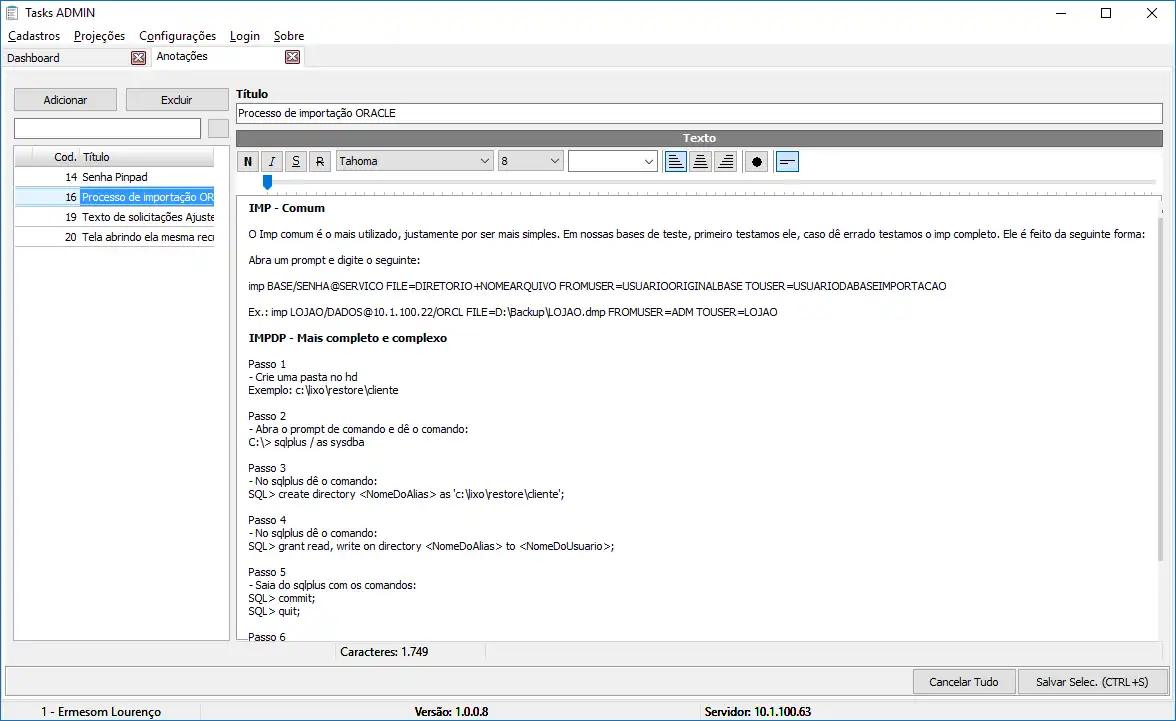Switch to the Dashboard tab
1176x721 pixels.
point(68,58)
